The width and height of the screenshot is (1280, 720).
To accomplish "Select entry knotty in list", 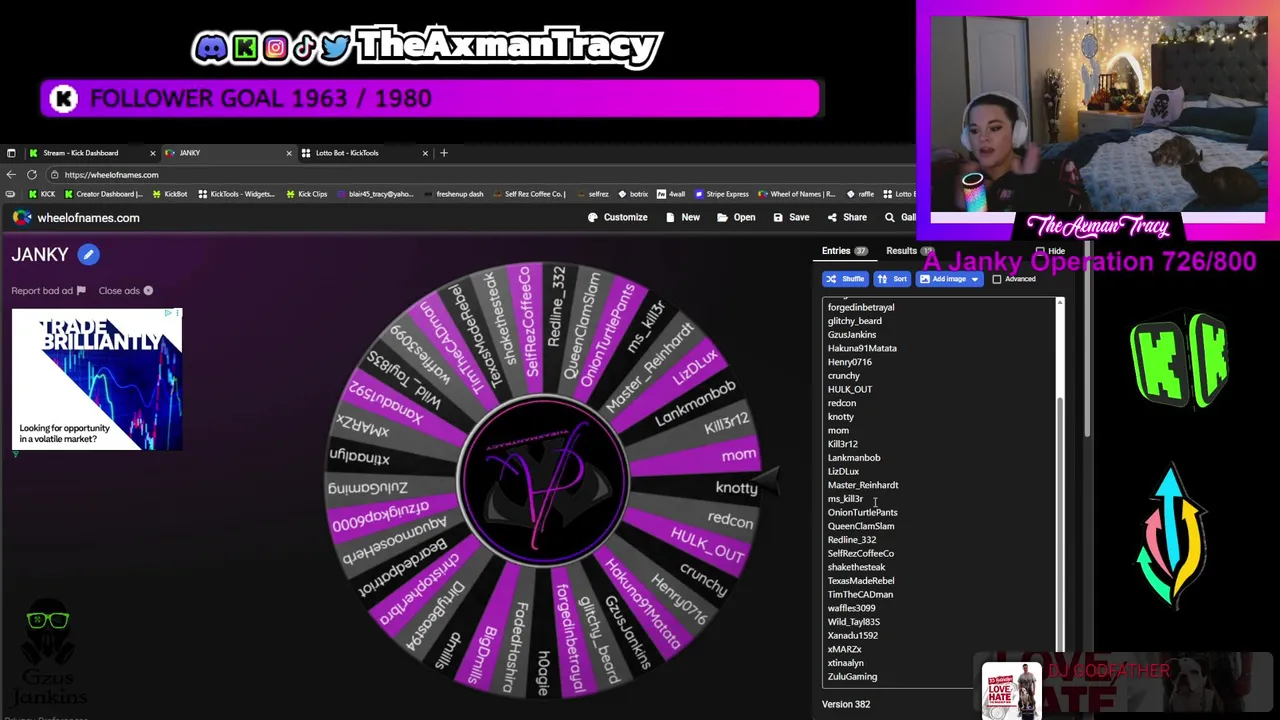I will coord(841,416).
